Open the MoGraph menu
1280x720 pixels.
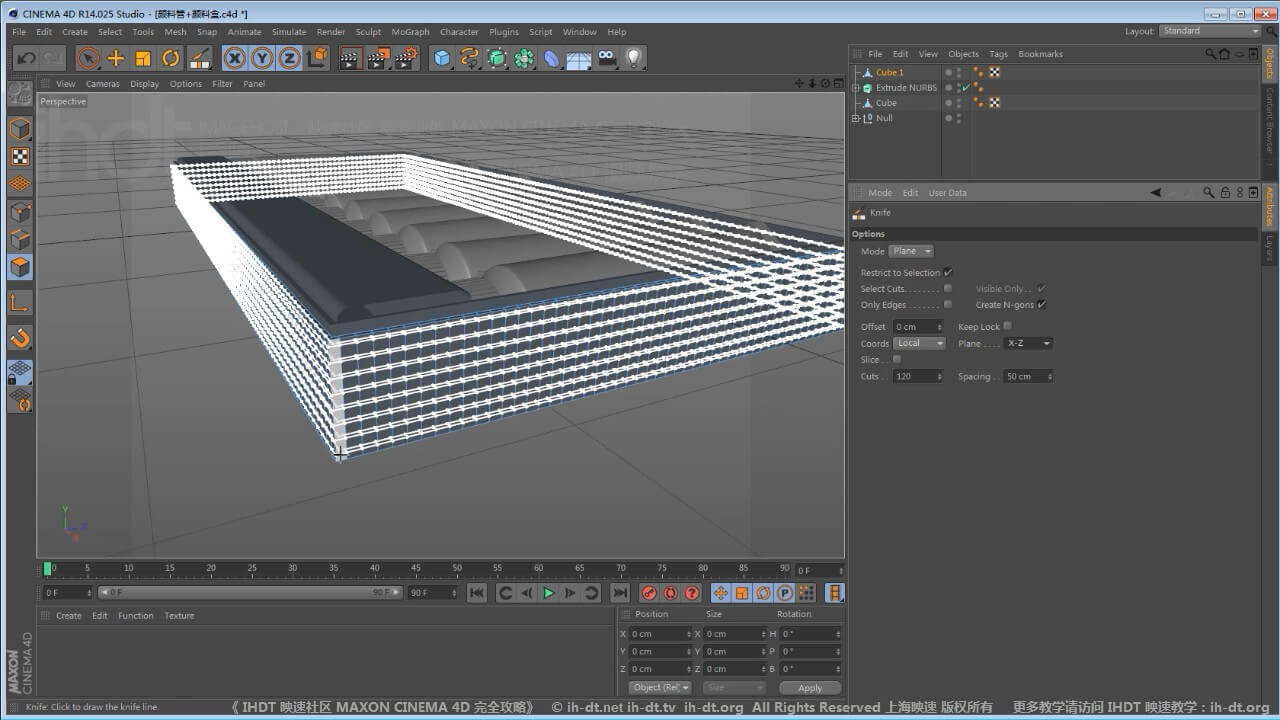(410, 32)
